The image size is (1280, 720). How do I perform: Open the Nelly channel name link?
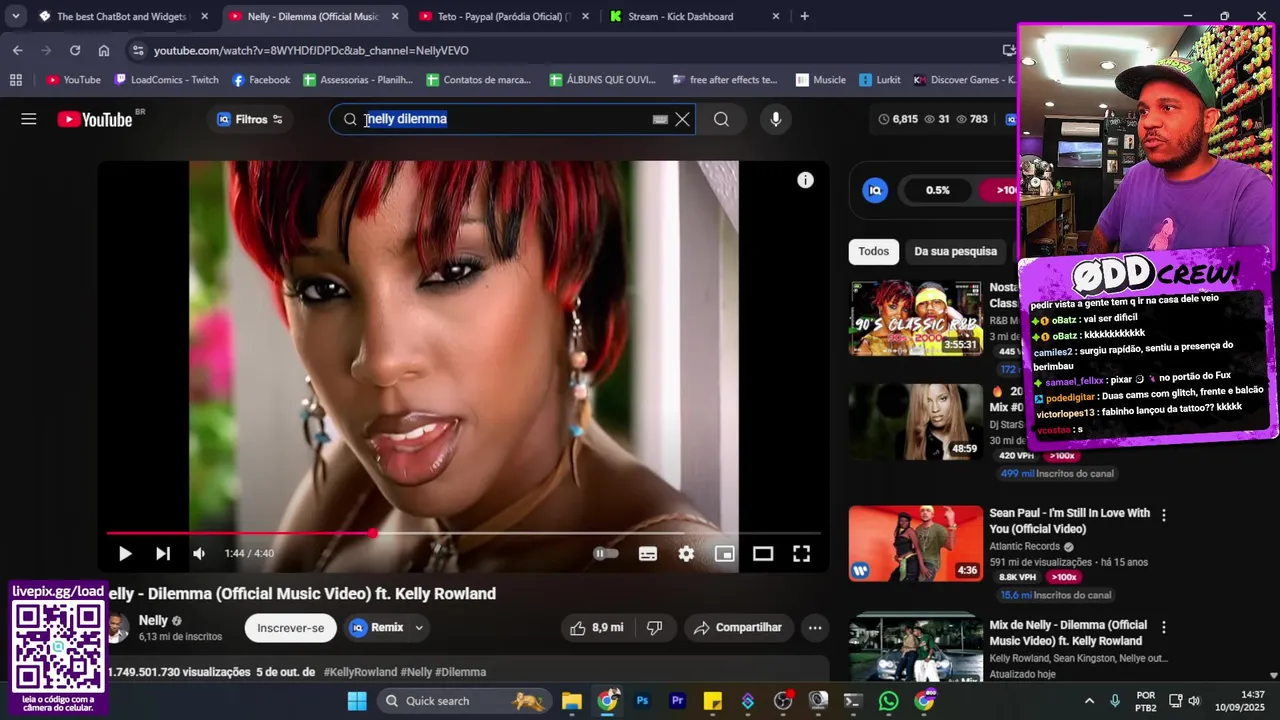pos(153,620)
